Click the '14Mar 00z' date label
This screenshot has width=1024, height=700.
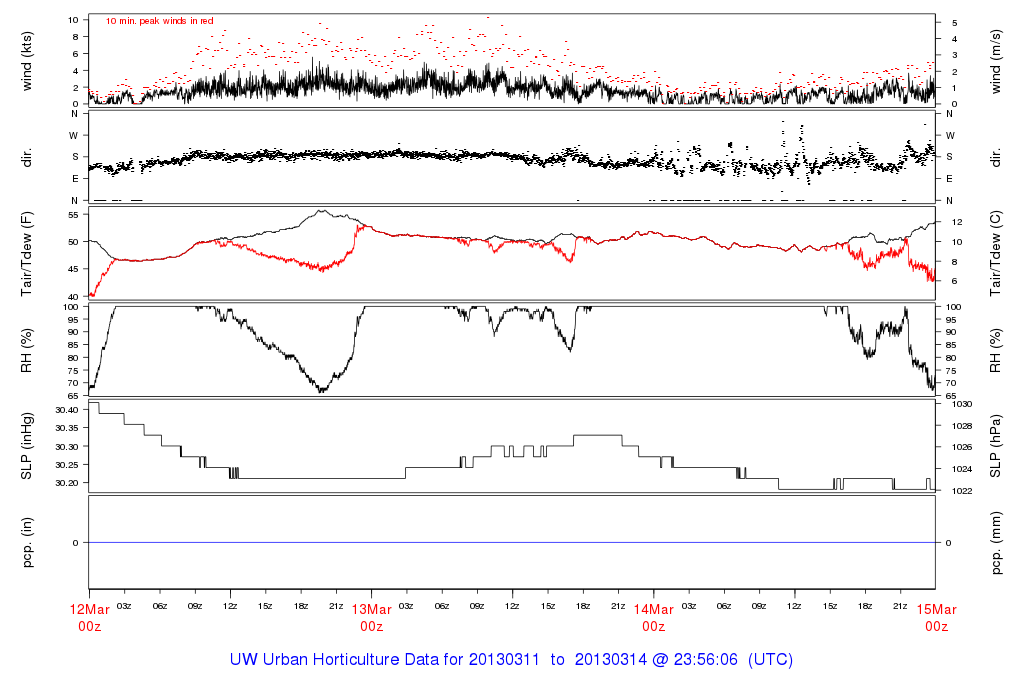pyautogui.click(x=654, y=618)
